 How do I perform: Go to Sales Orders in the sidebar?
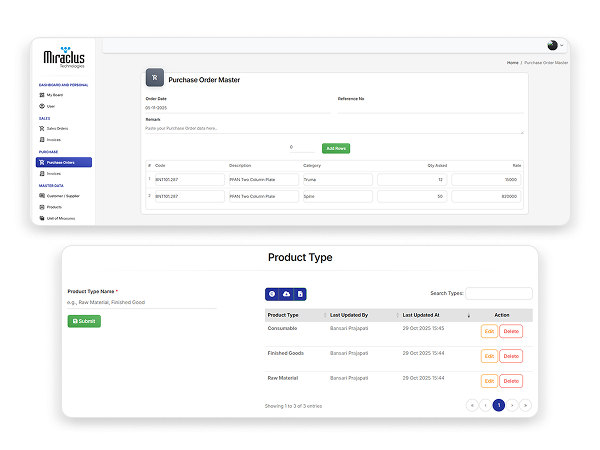click(54, 129)
